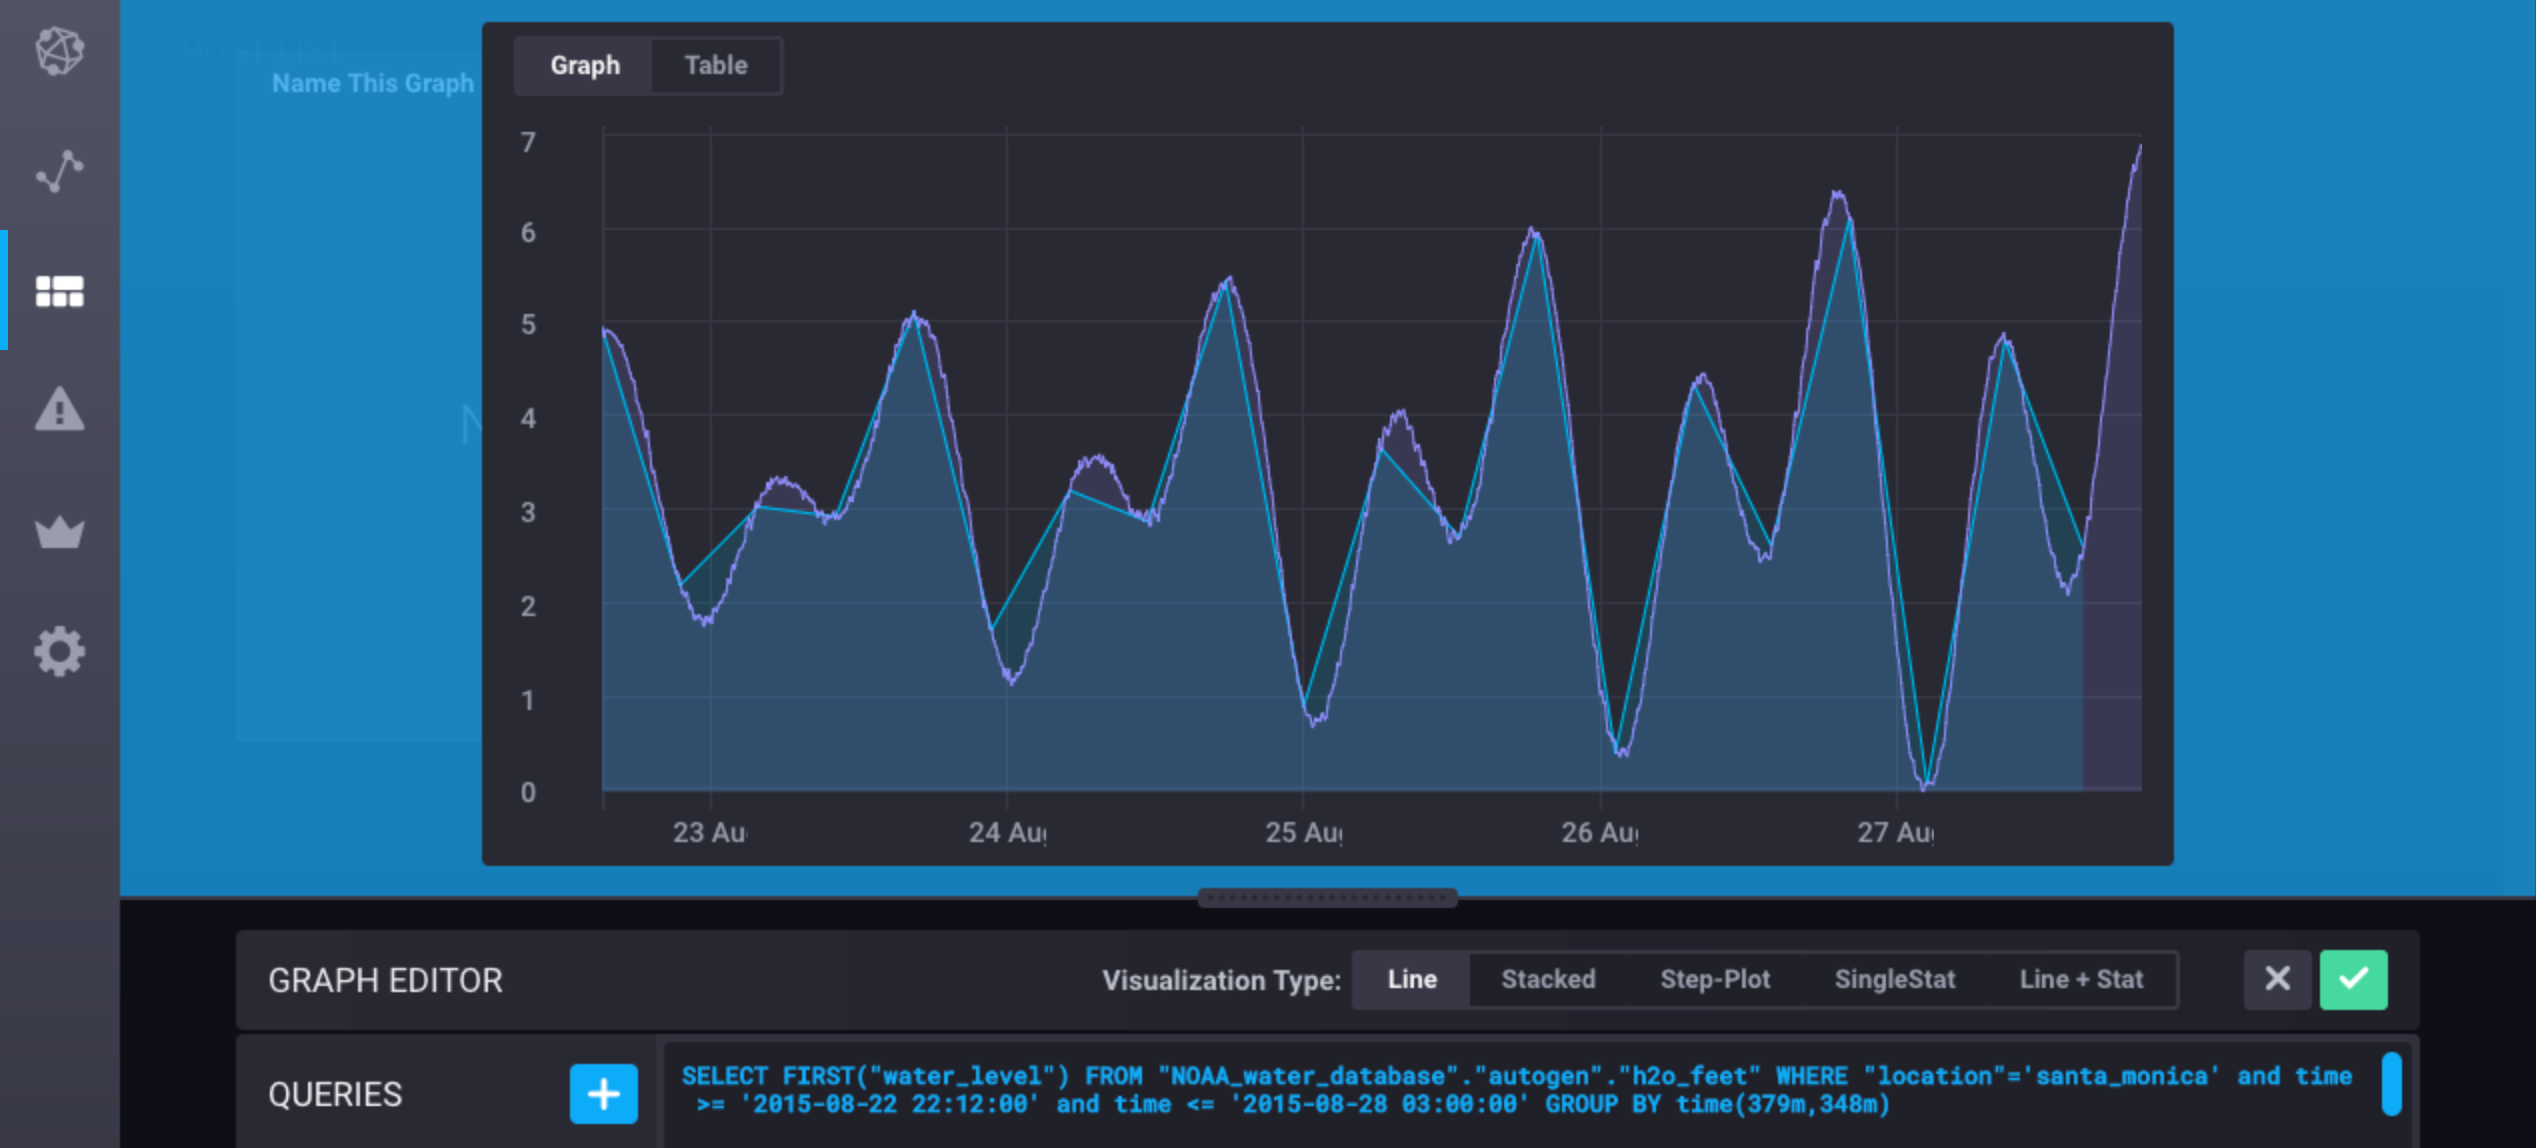Save graph with green checkmark button

coord(2352,979)
